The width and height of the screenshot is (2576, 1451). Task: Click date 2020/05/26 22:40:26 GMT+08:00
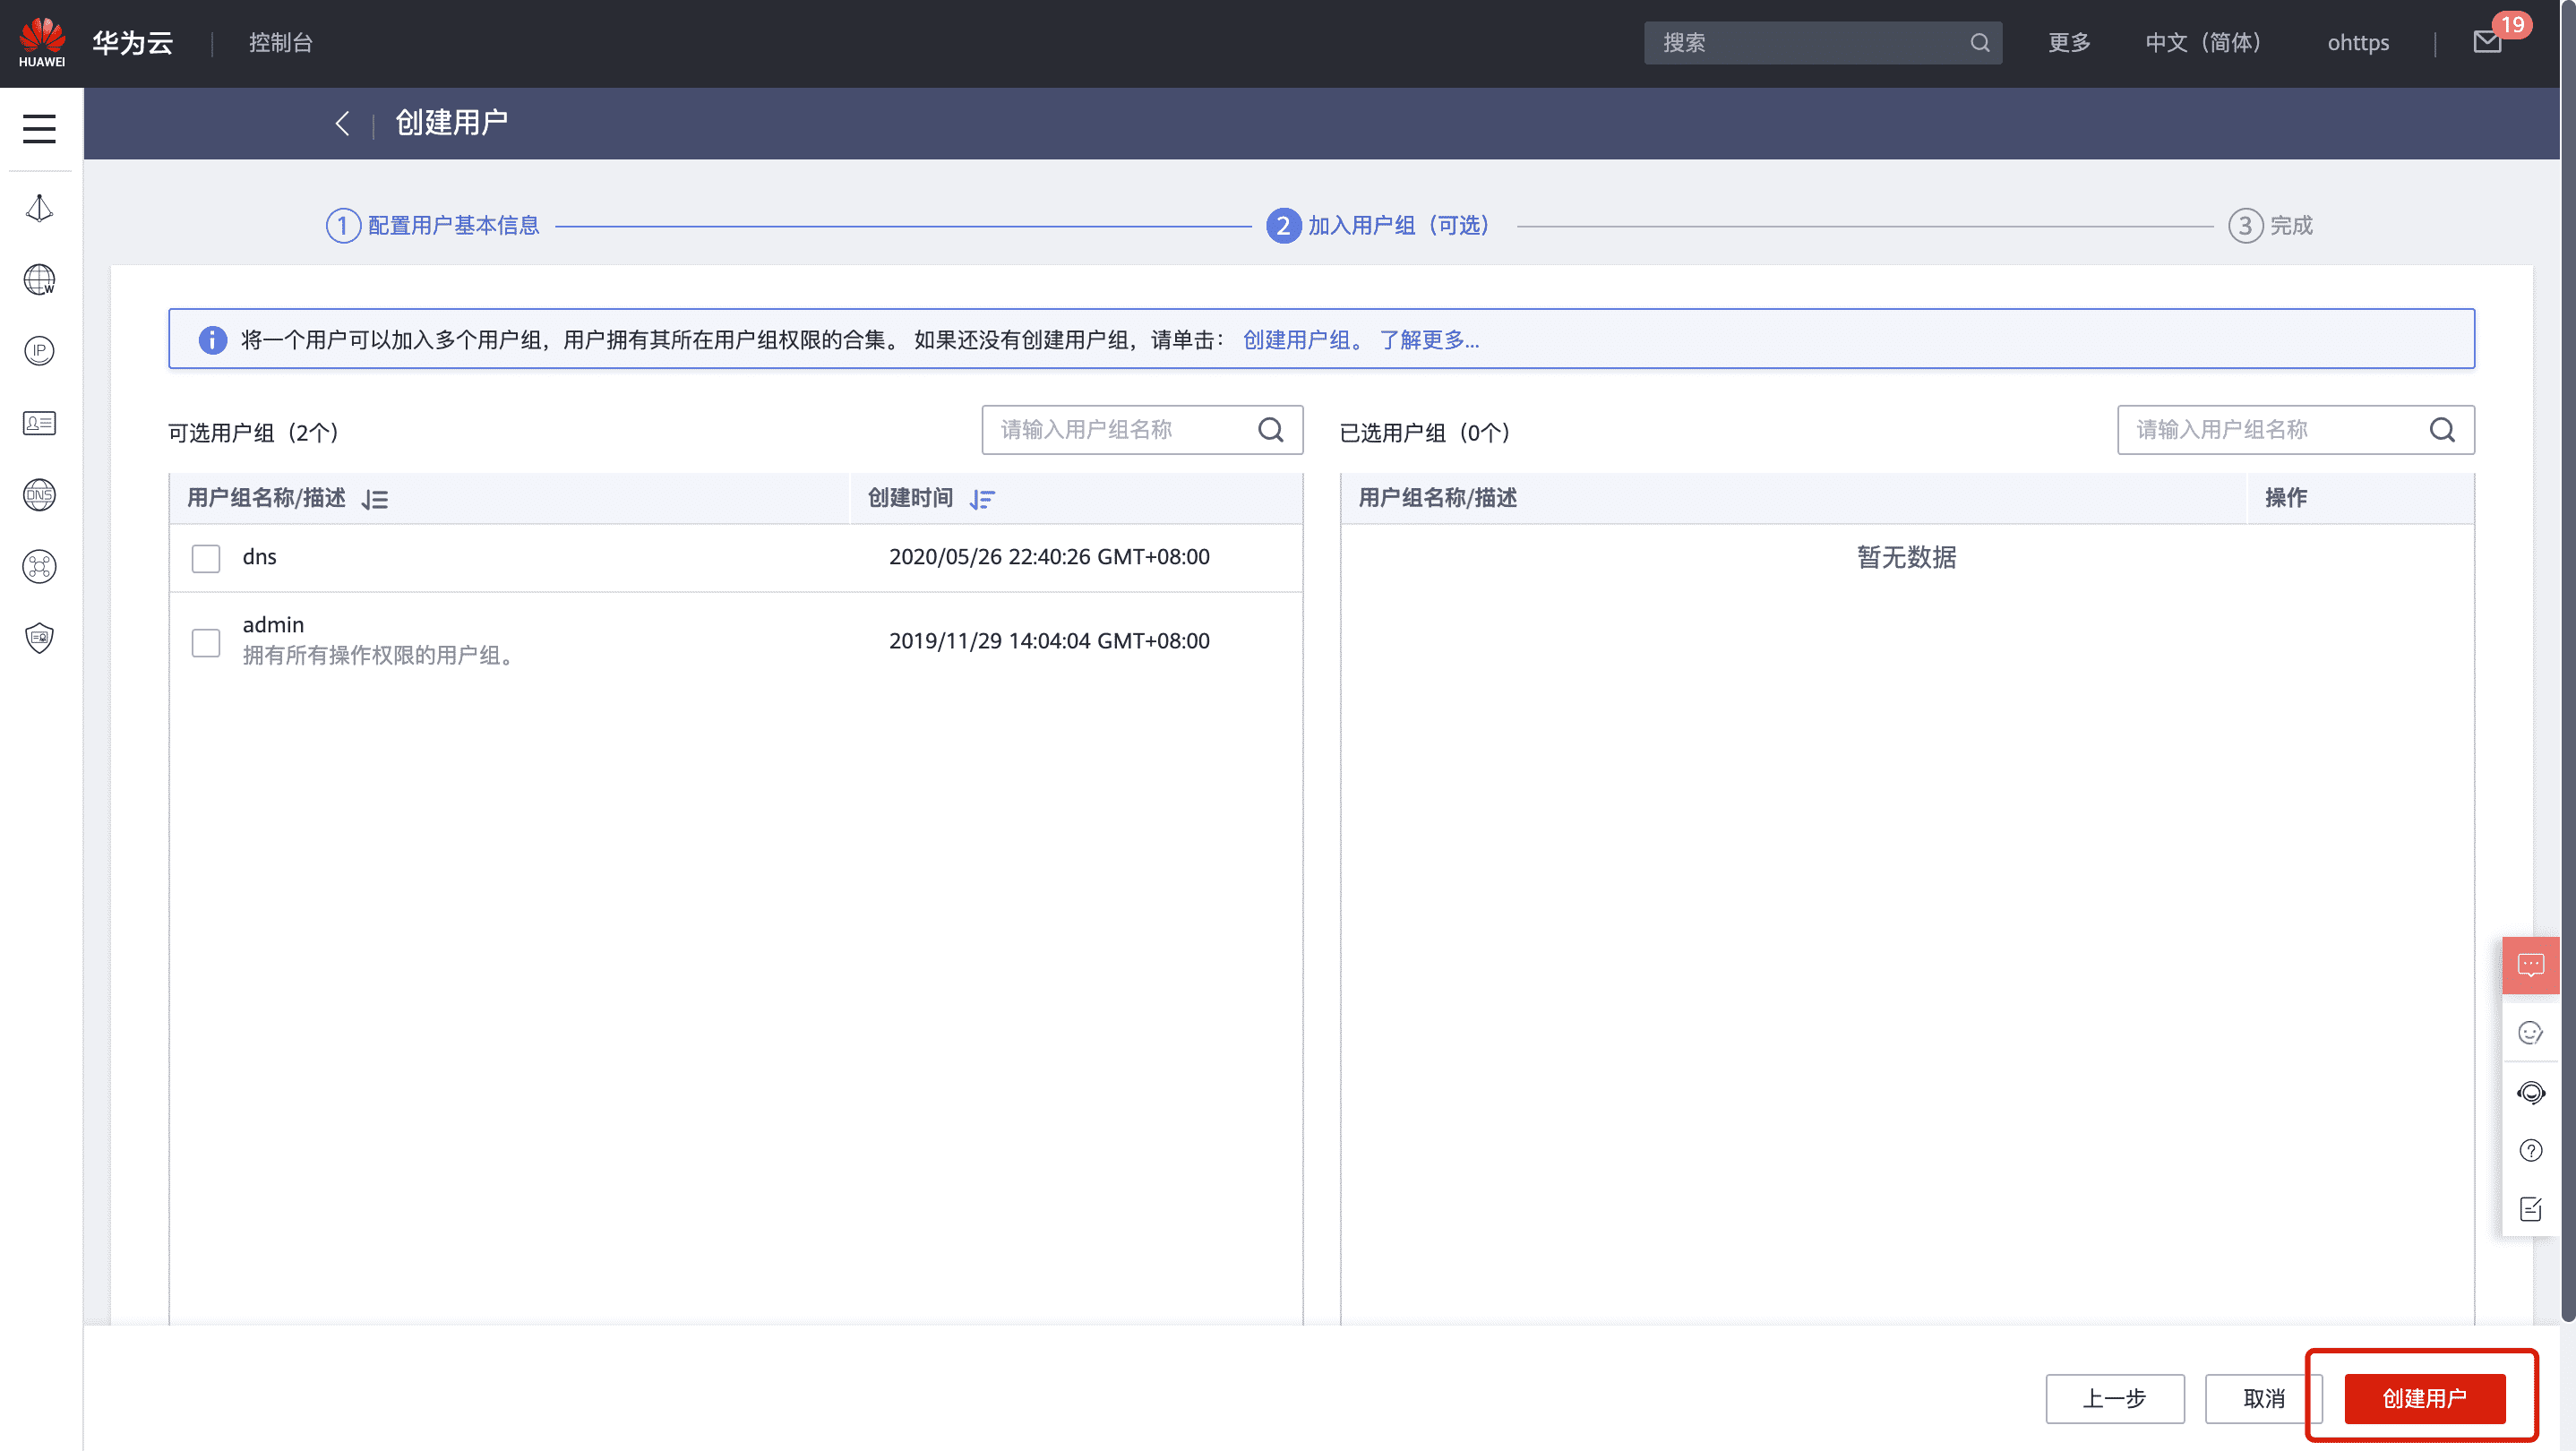click(1049, 557)
